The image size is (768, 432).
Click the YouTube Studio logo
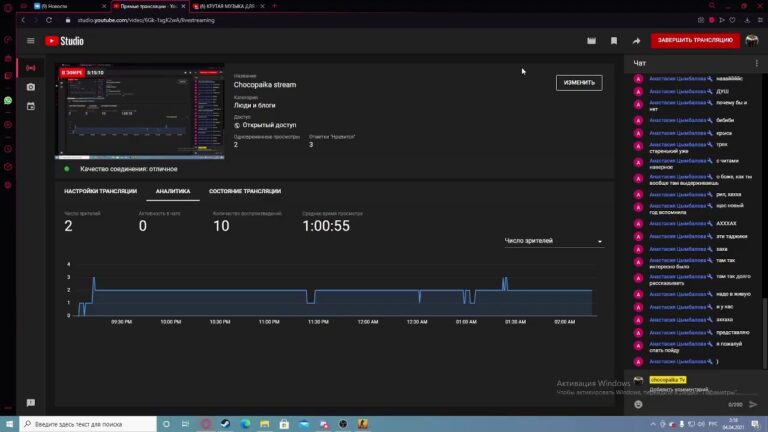tap(64, 41)
